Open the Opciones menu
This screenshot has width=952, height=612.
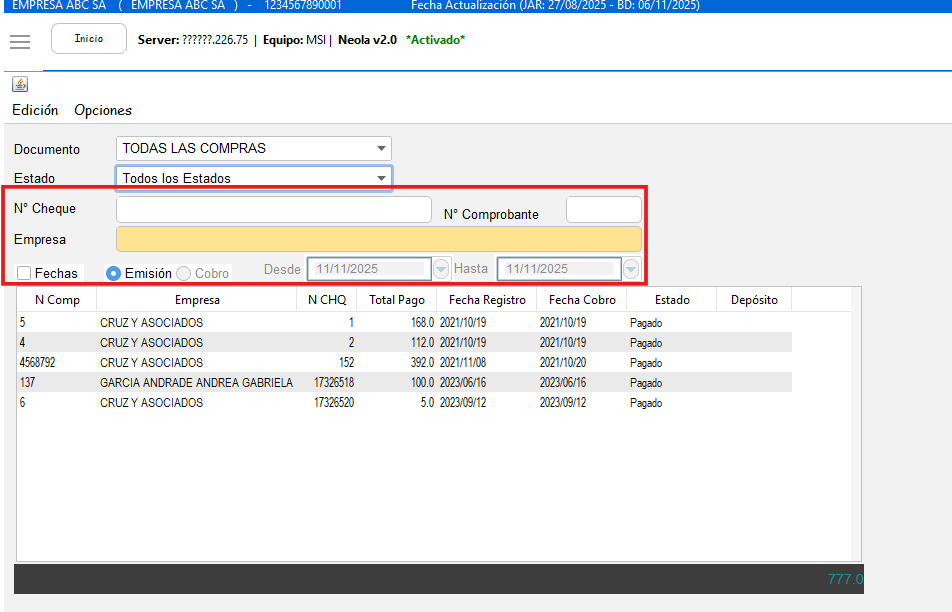coord(103,110)
